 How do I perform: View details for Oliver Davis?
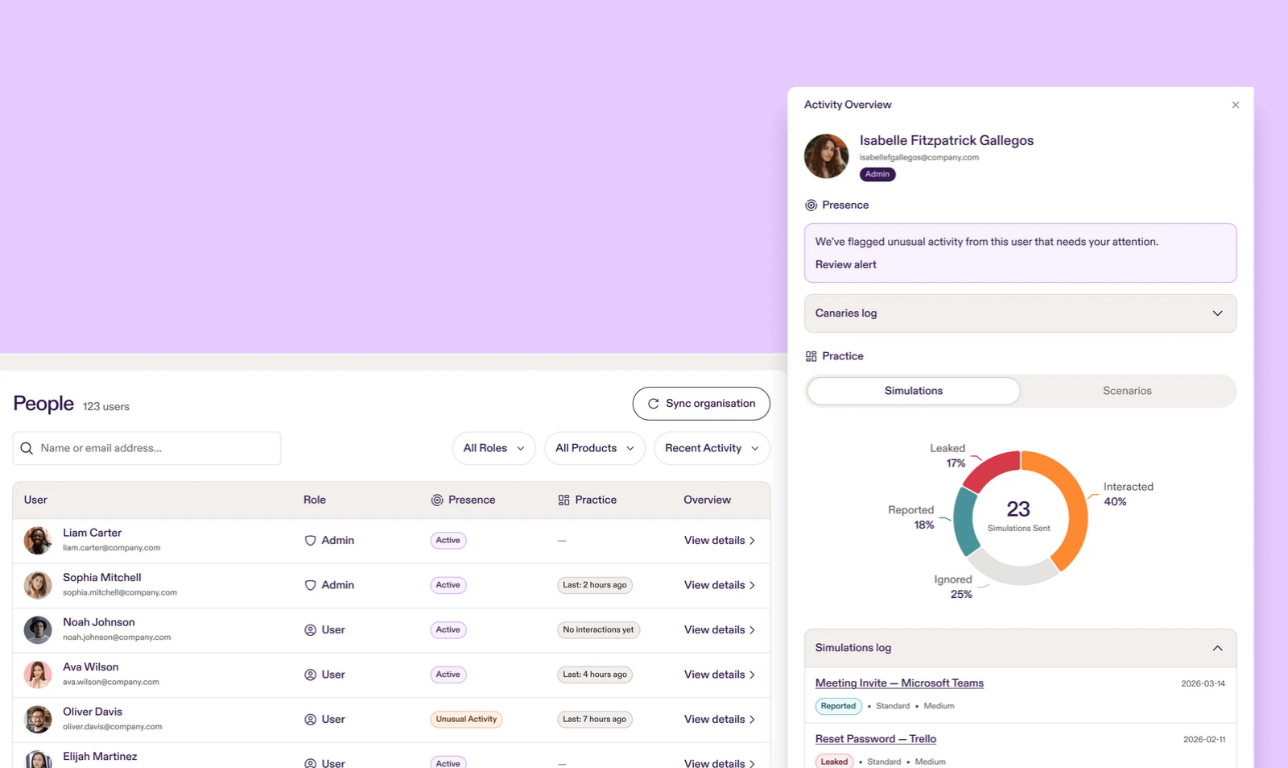pos(720,720)
